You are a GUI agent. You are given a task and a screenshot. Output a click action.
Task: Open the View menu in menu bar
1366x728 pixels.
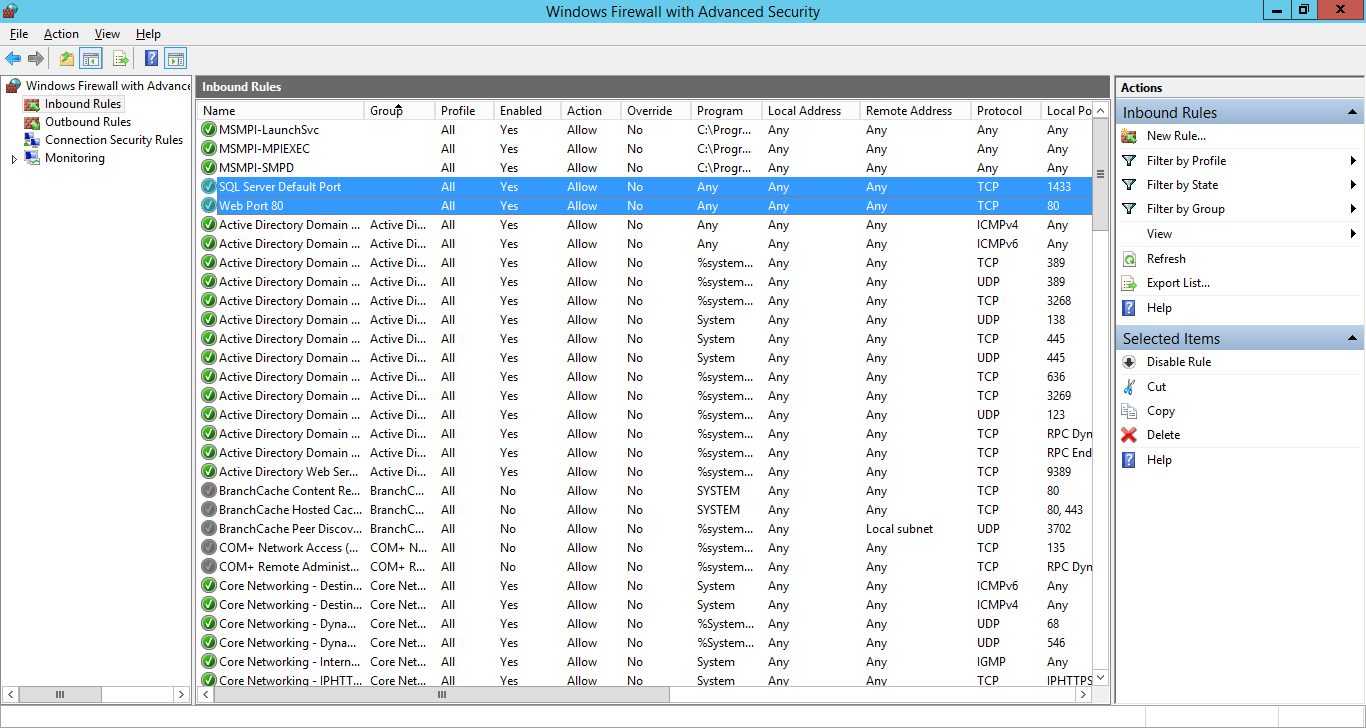[x=107, y=34]
